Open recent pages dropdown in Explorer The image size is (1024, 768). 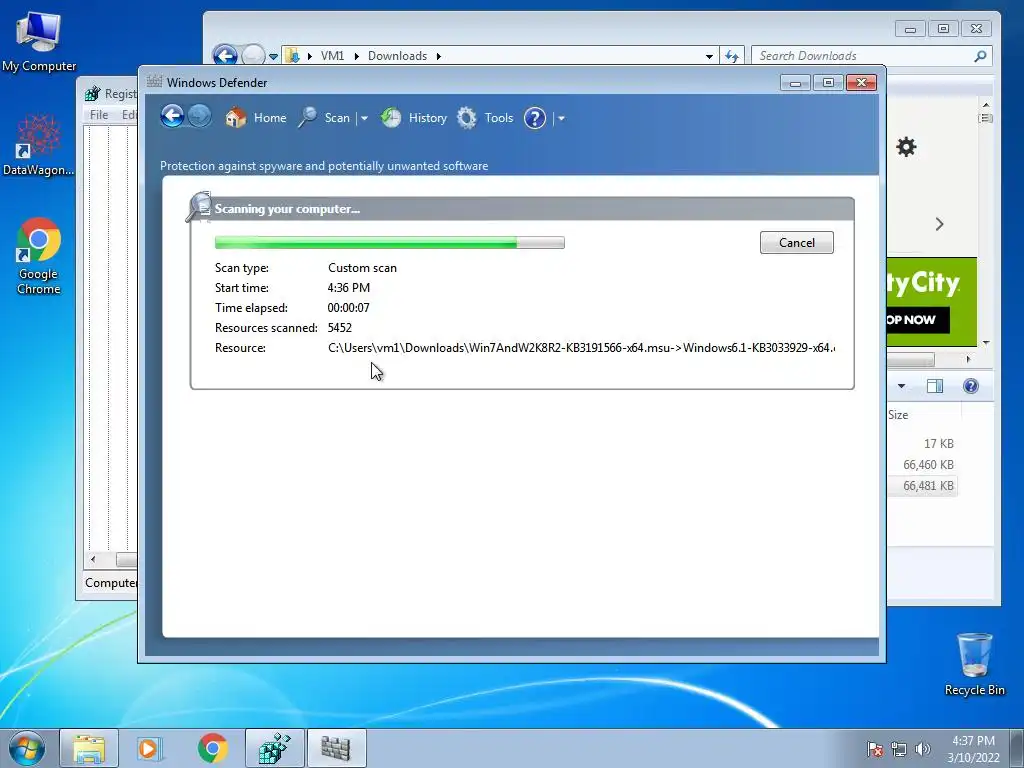tap(274, 57)
